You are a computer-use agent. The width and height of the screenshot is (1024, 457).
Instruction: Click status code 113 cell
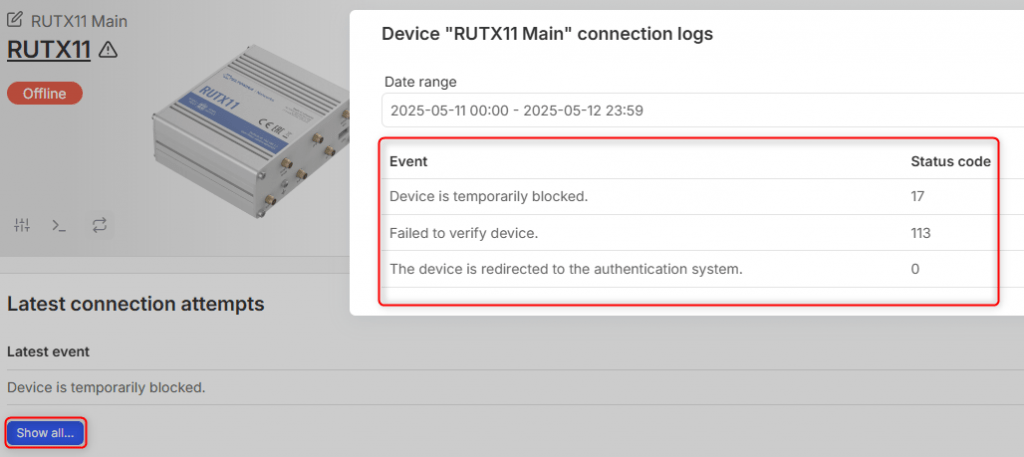[921, 232]
